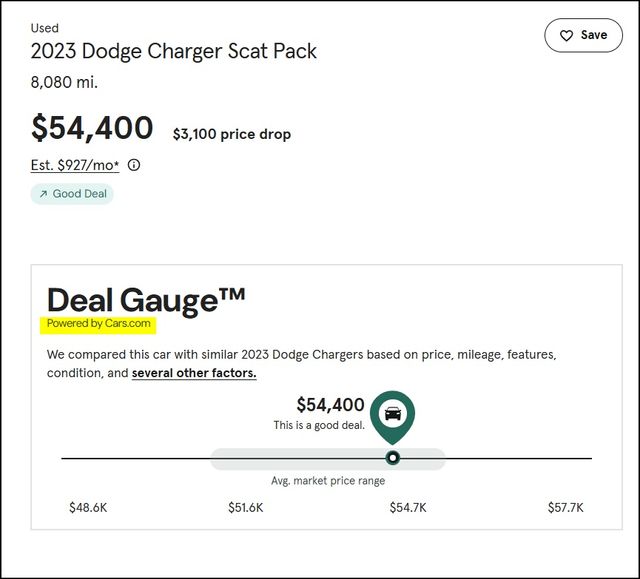Screen dimensions: 640x579
Task: Select the $54,400 main price text
Action: coord(92,128)
